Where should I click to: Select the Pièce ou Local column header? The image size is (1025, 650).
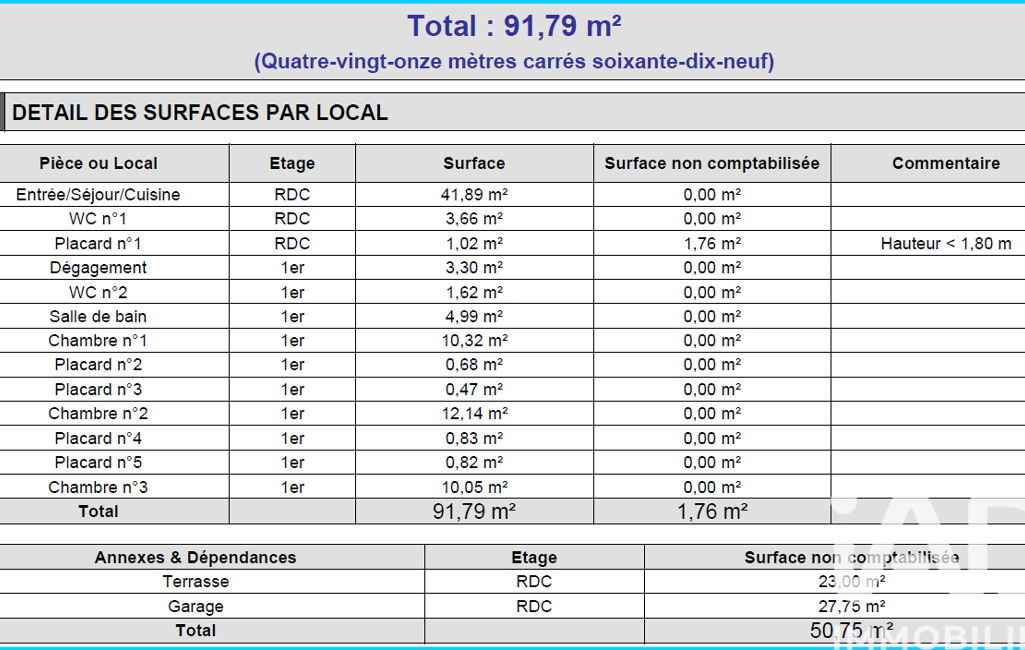pos(99,163)
